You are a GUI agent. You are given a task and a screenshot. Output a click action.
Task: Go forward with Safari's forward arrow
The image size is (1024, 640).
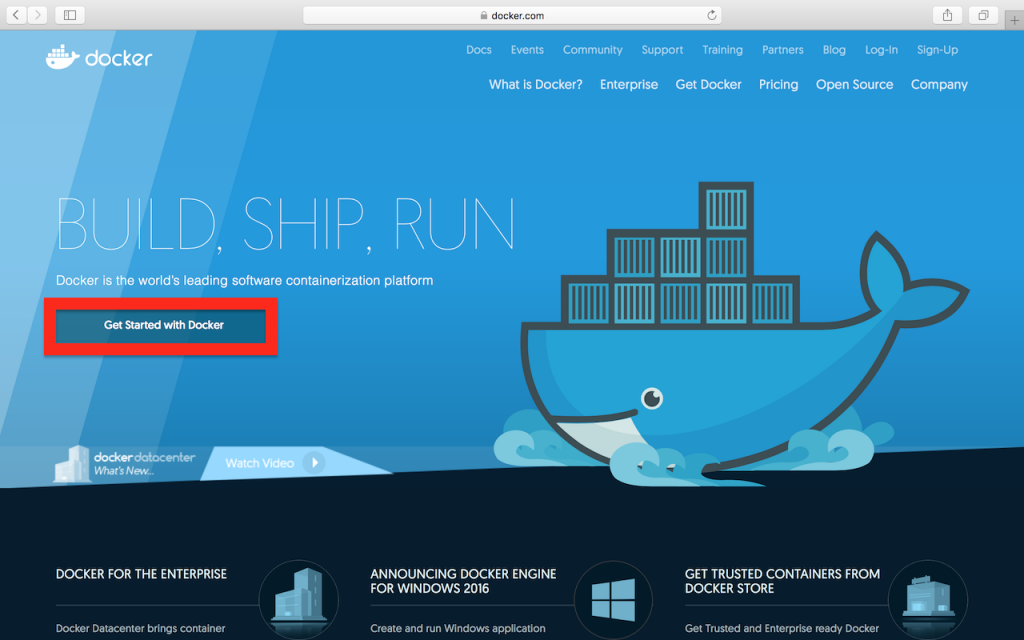pyautogui.click(x=37, y=14)
